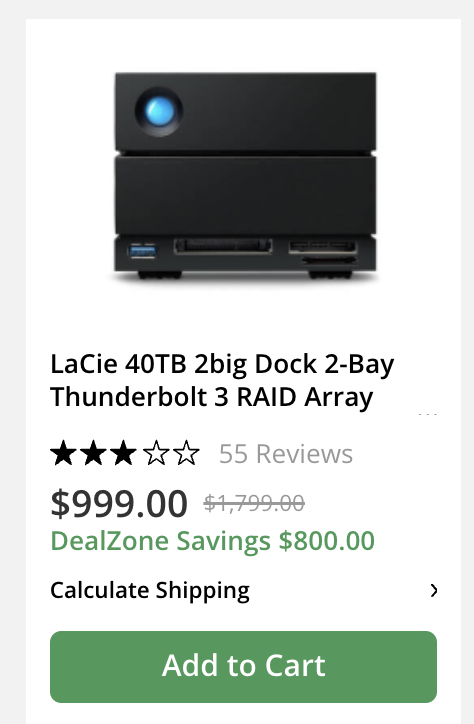This screenshot has height=724, width=474.
Task: Click the Thunderbolt 3 RAID Array title line
Action: [211, 397]
